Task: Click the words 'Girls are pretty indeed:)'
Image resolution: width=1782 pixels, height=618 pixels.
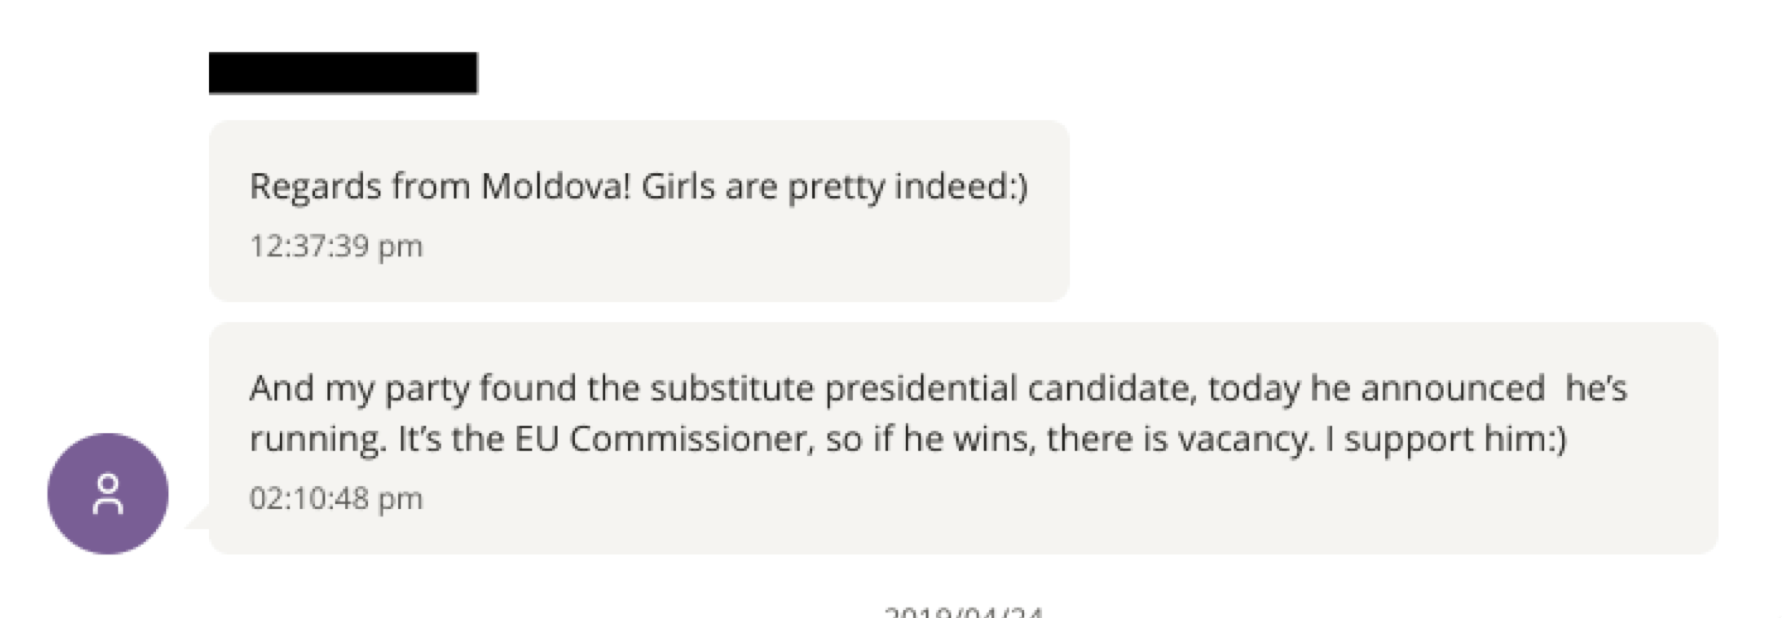Action: [x=835, y=186]
